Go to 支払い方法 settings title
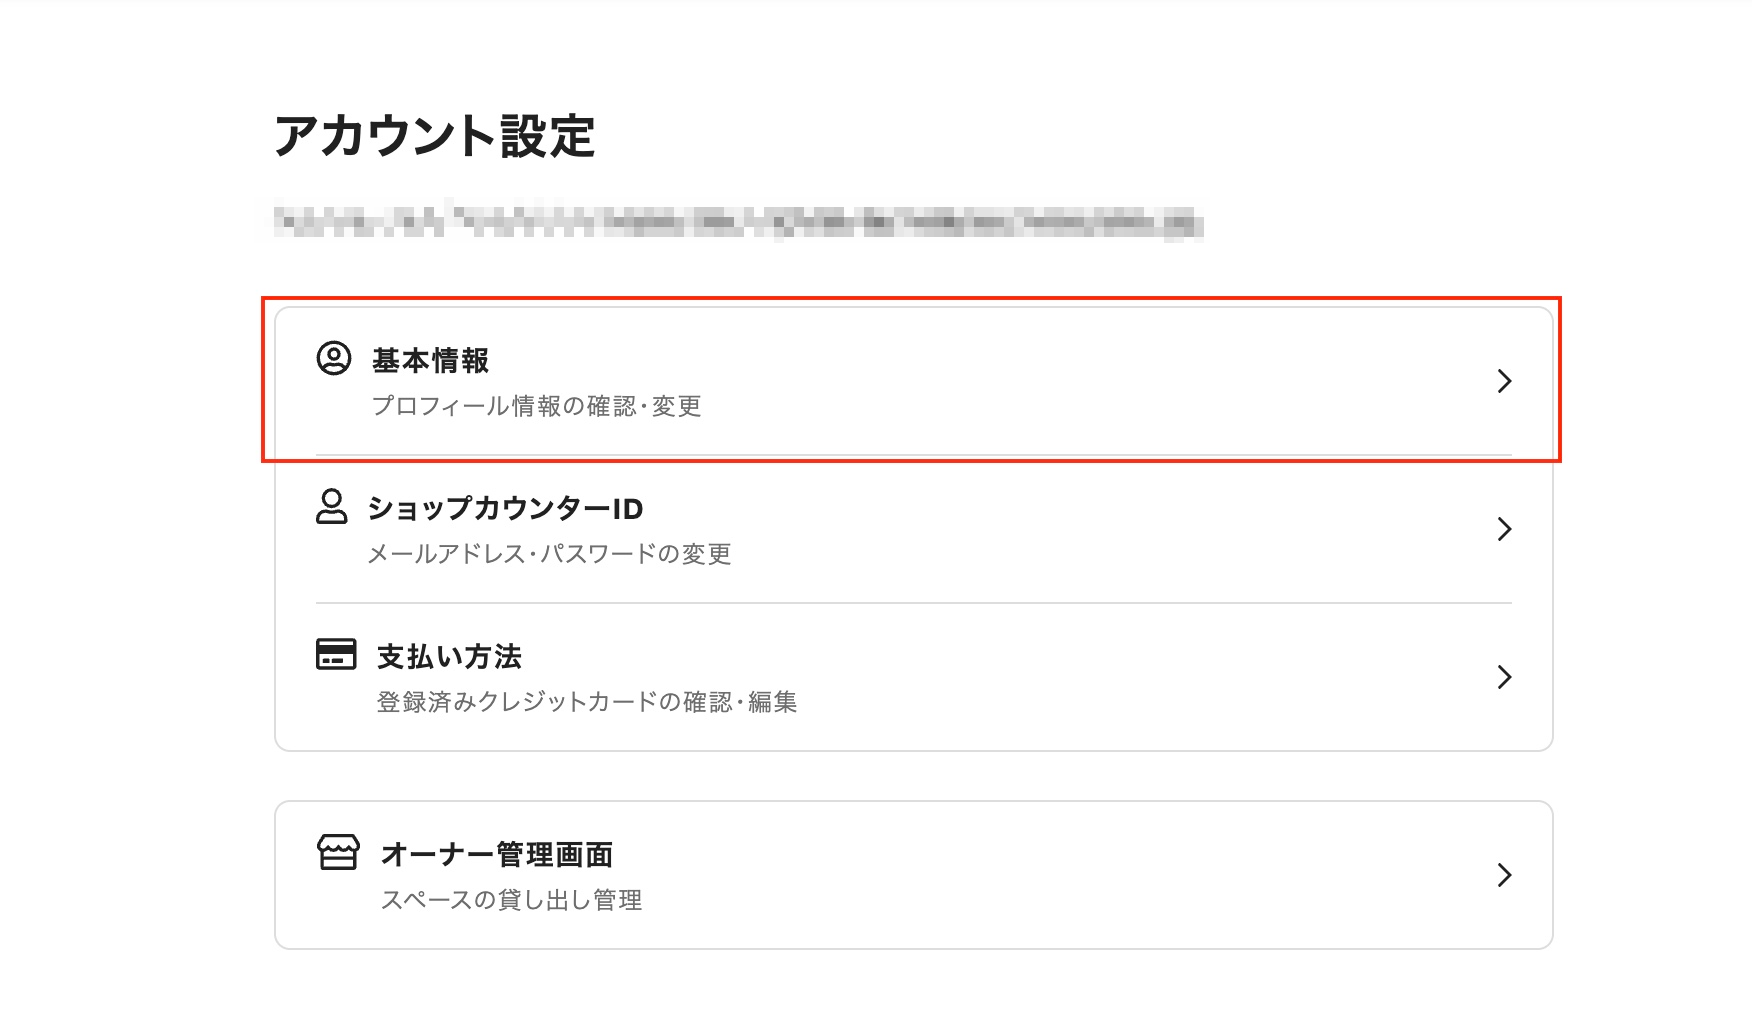 [x=449, y=657]
